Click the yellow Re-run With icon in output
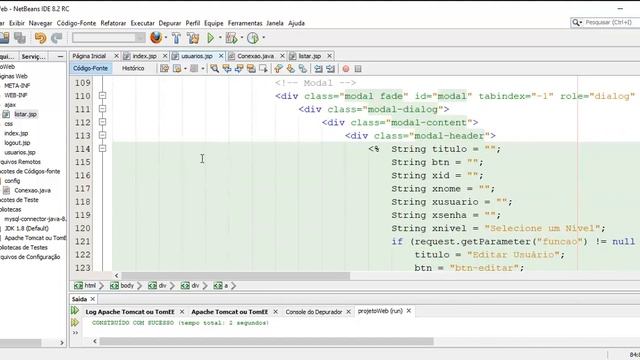 tap(75, 322)
